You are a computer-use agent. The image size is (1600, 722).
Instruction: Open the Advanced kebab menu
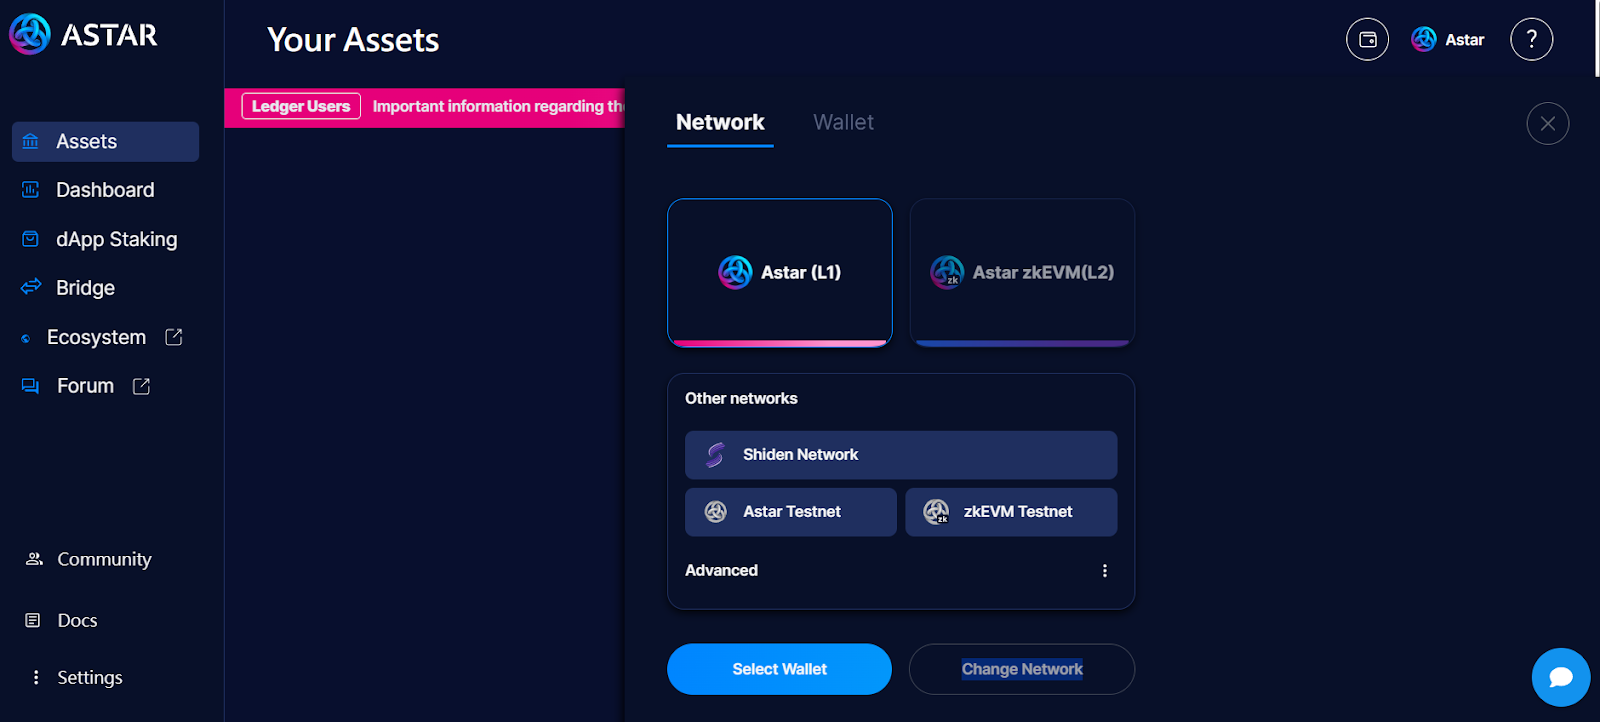(x=1104, y=570)
